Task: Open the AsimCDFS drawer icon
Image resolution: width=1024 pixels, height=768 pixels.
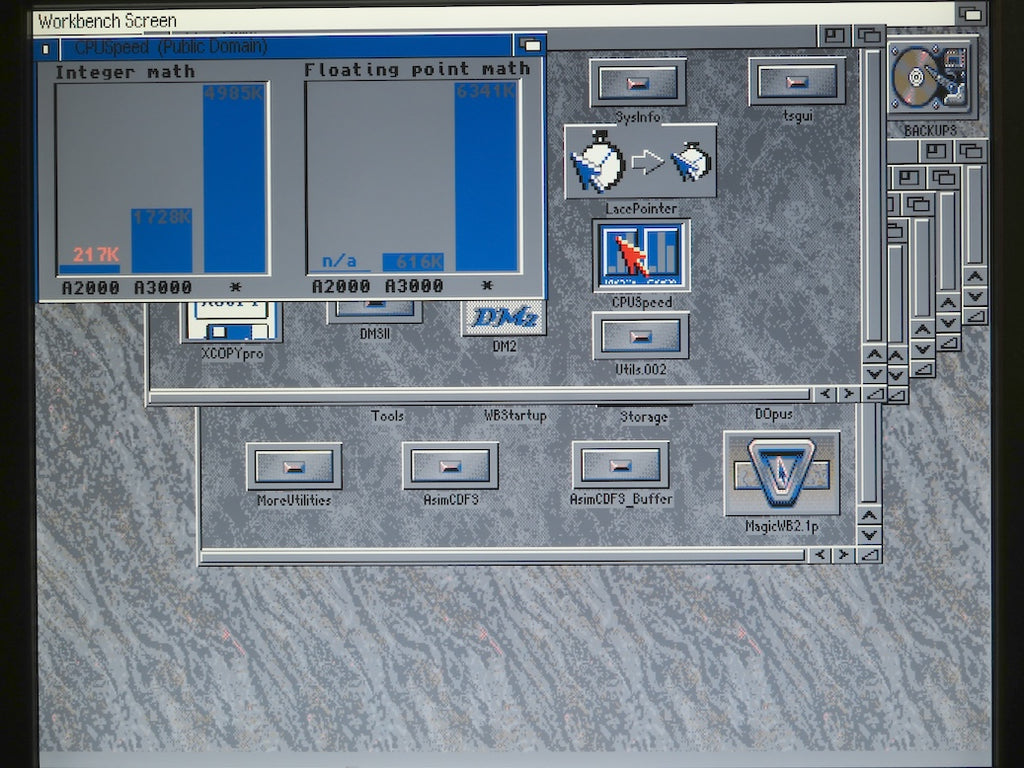Action: pyautogui.click(x=450, y=466)
